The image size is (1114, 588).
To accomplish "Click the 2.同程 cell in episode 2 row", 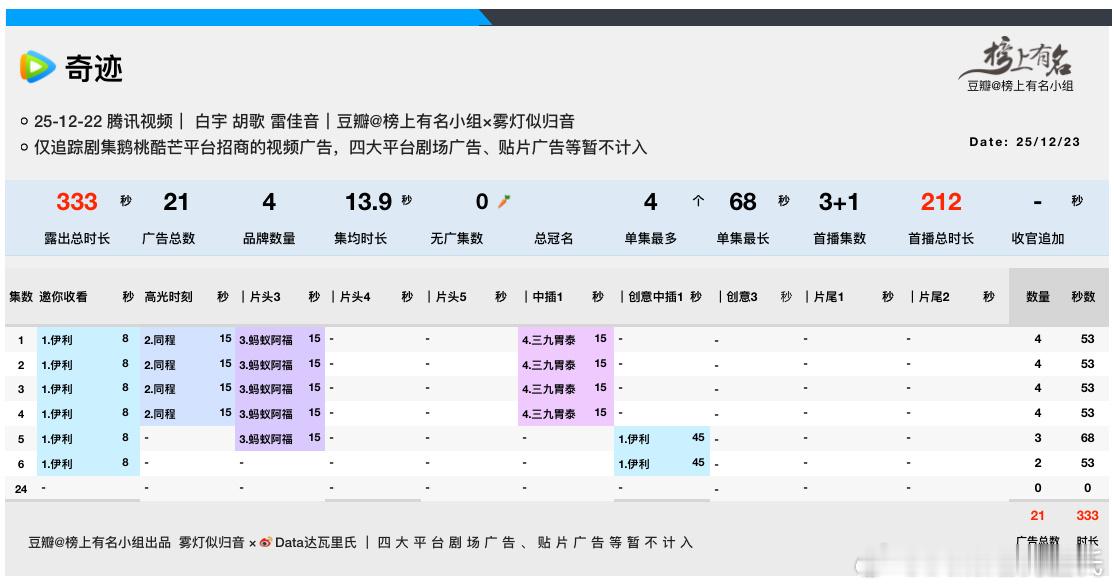I will [188, 364].
